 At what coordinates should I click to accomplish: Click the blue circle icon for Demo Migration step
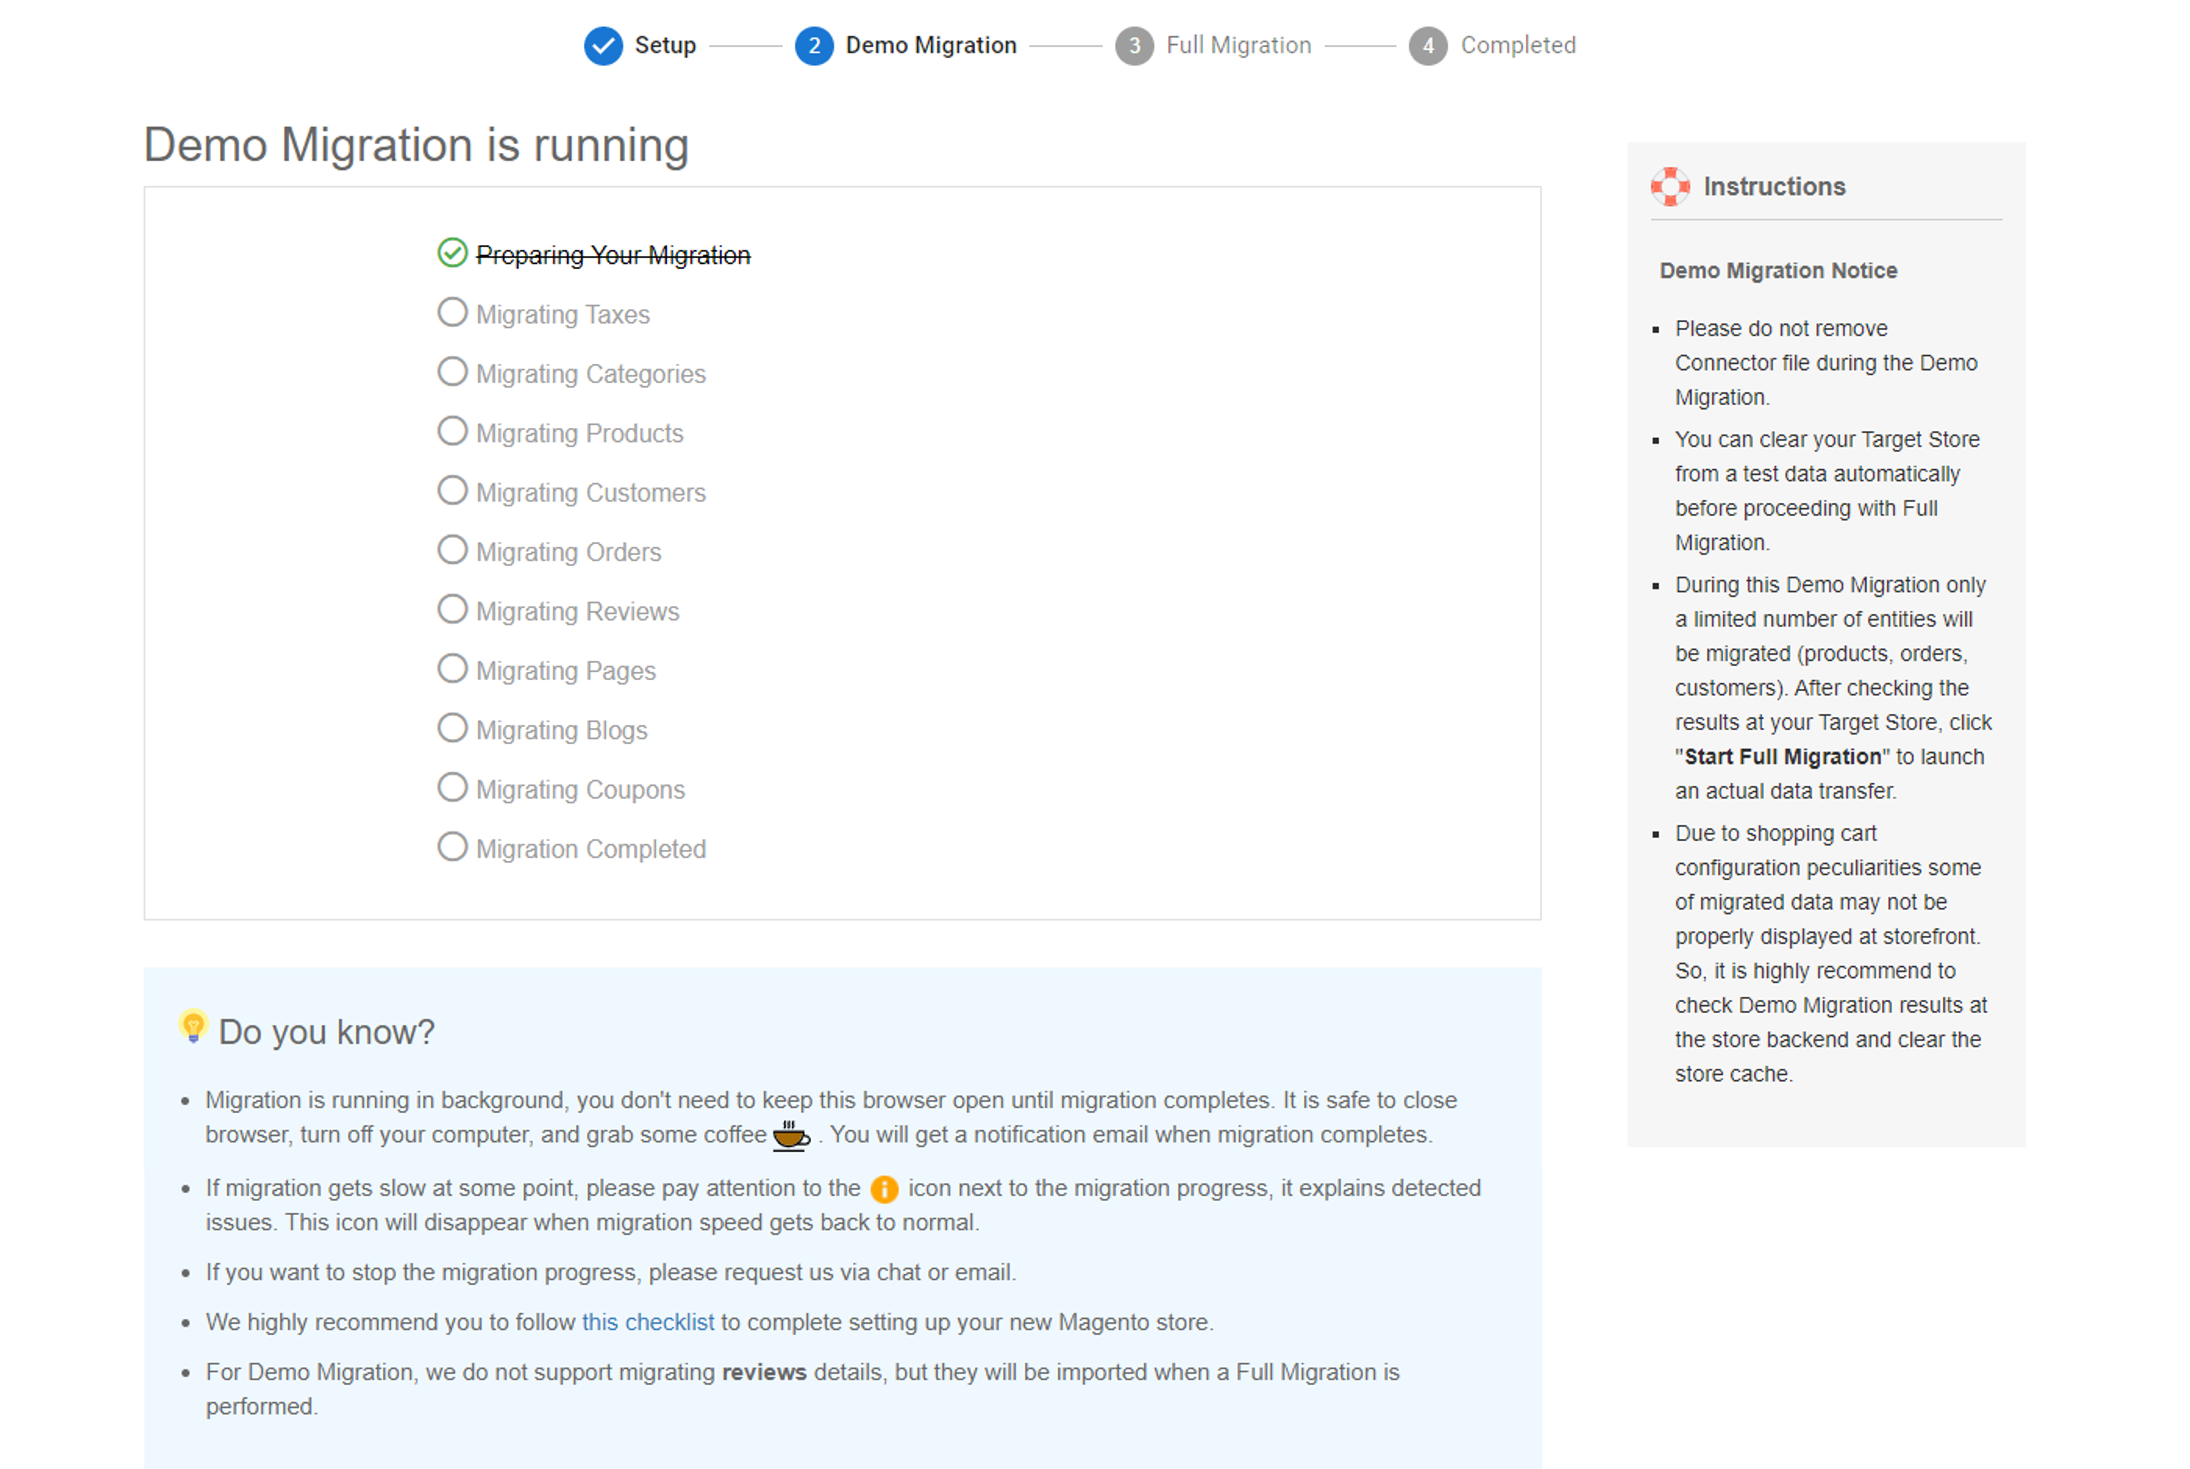[x=810, y=44]
